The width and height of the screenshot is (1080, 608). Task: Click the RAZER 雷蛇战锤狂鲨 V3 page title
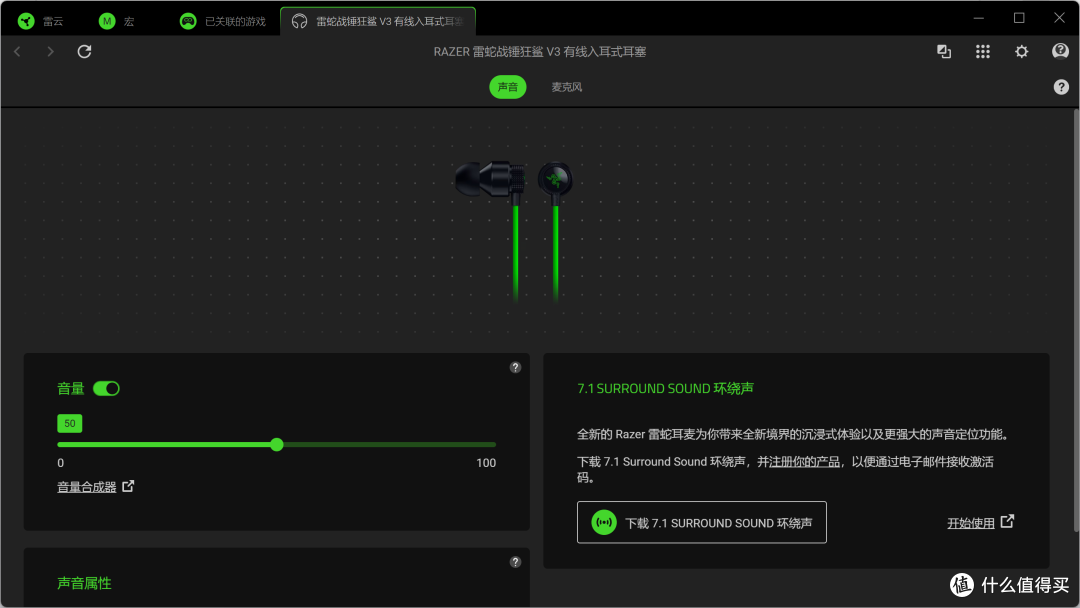(x=539, y=52)
